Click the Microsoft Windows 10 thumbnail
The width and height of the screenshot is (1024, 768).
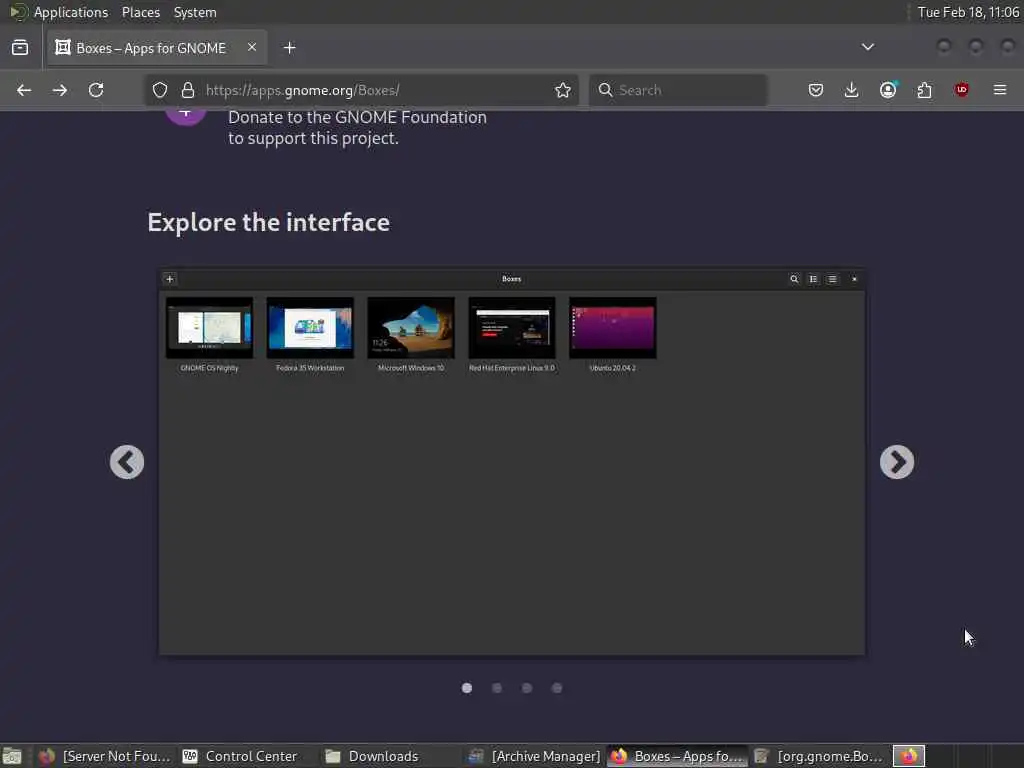[411, 328]
